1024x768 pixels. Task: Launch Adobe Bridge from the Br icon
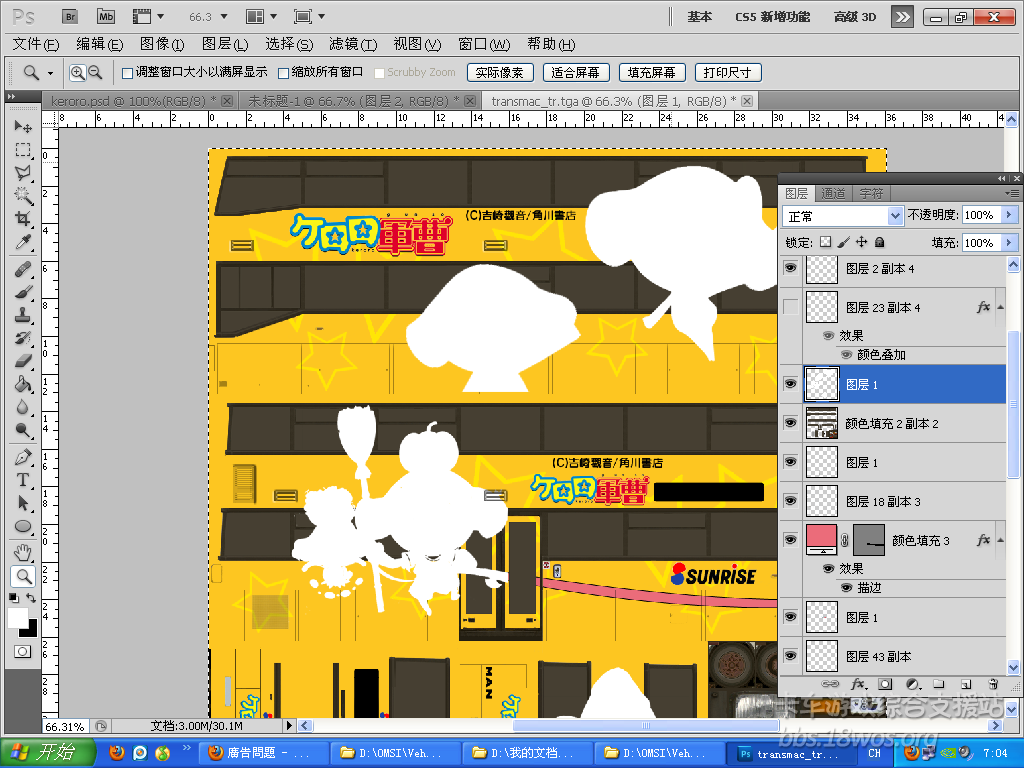[x=70, y=17]
